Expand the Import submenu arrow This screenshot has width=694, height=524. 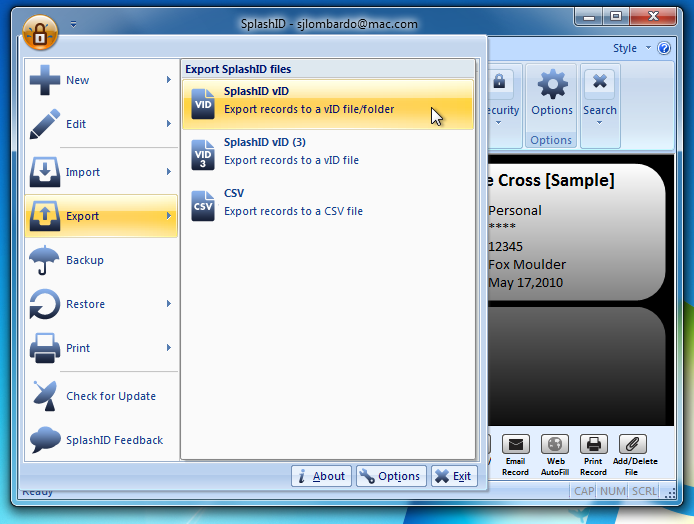click(169, 171)
